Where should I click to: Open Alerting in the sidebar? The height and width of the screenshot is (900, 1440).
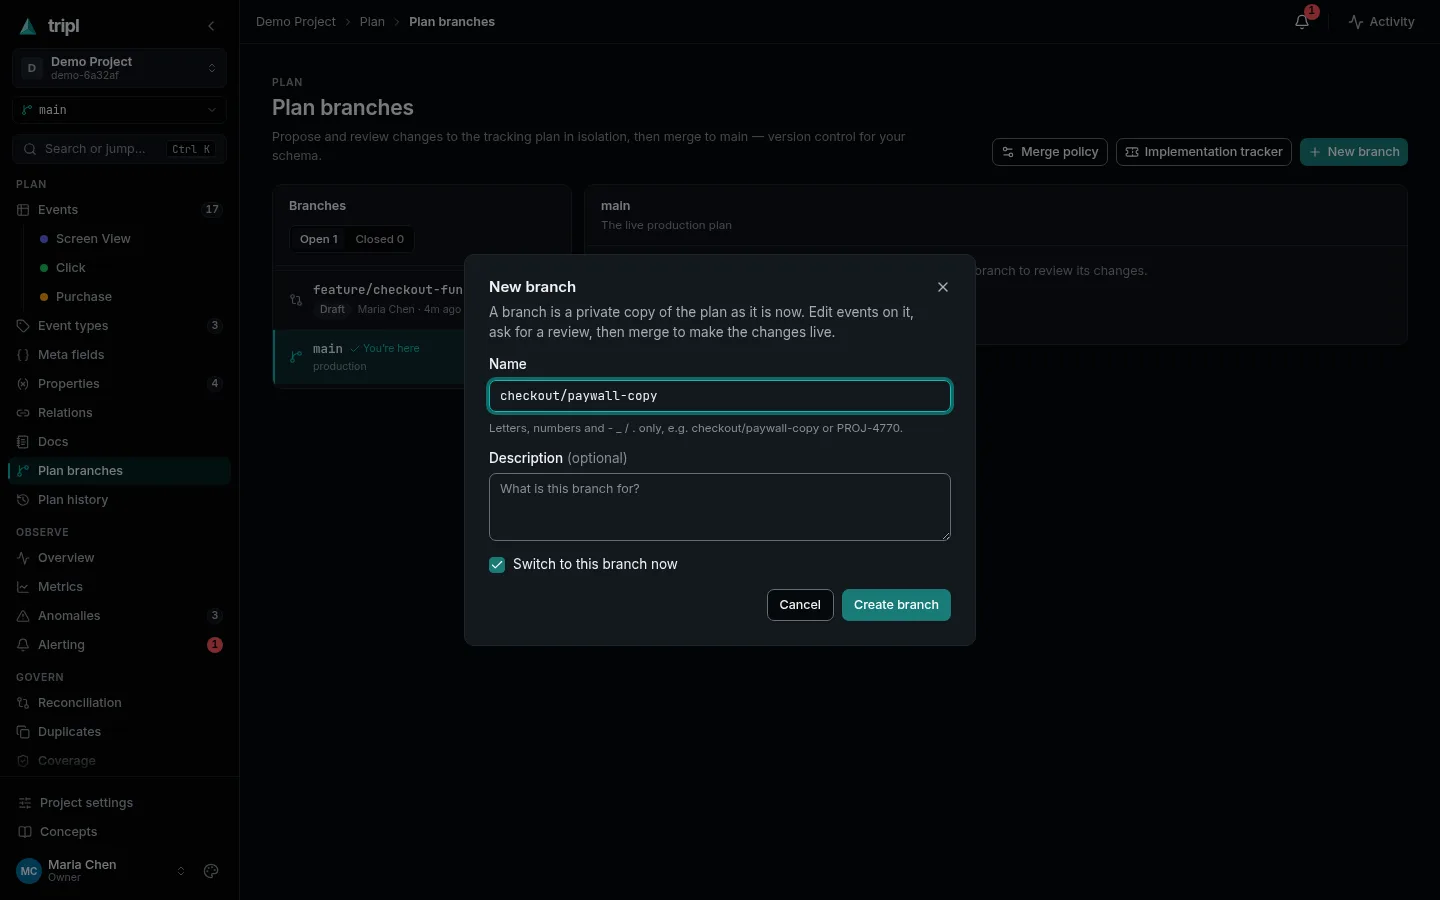120,645
